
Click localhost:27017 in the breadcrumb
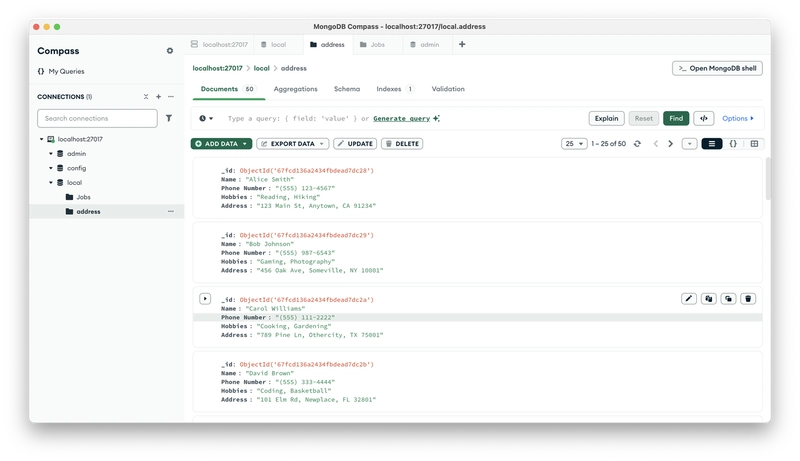[x=217, y=68]
